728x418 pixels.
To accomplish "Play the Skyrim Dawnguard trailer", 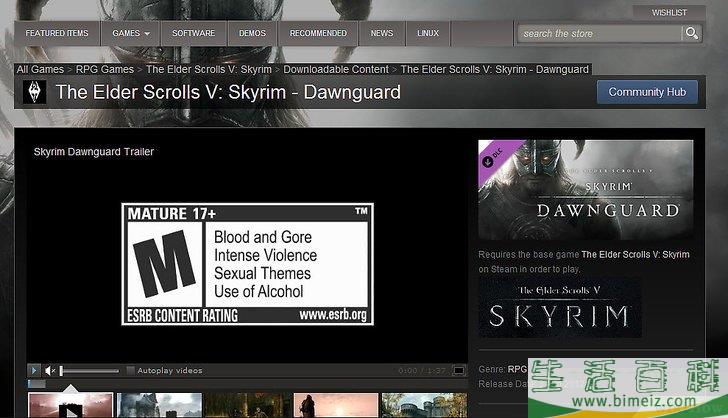I will [34, 370].
